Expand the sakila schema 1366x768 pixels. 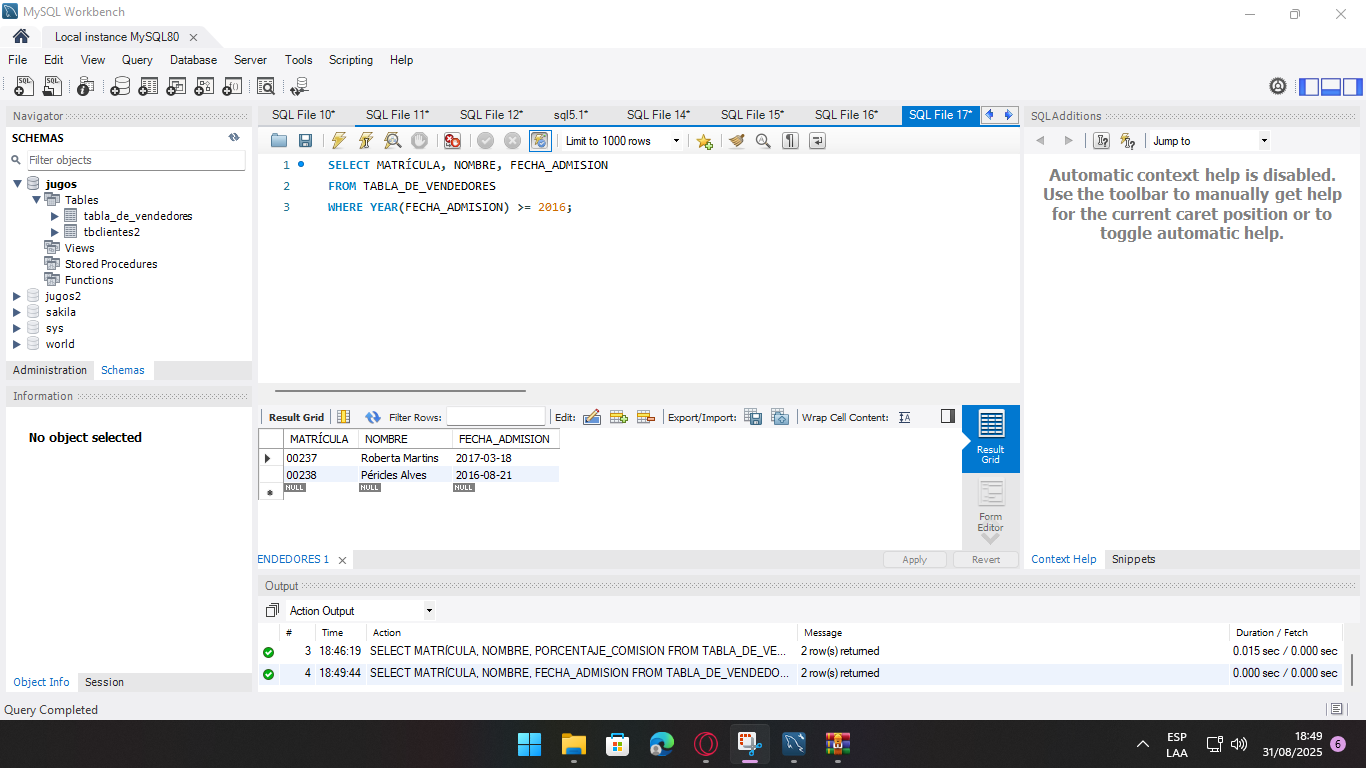[x=17, y=312]
